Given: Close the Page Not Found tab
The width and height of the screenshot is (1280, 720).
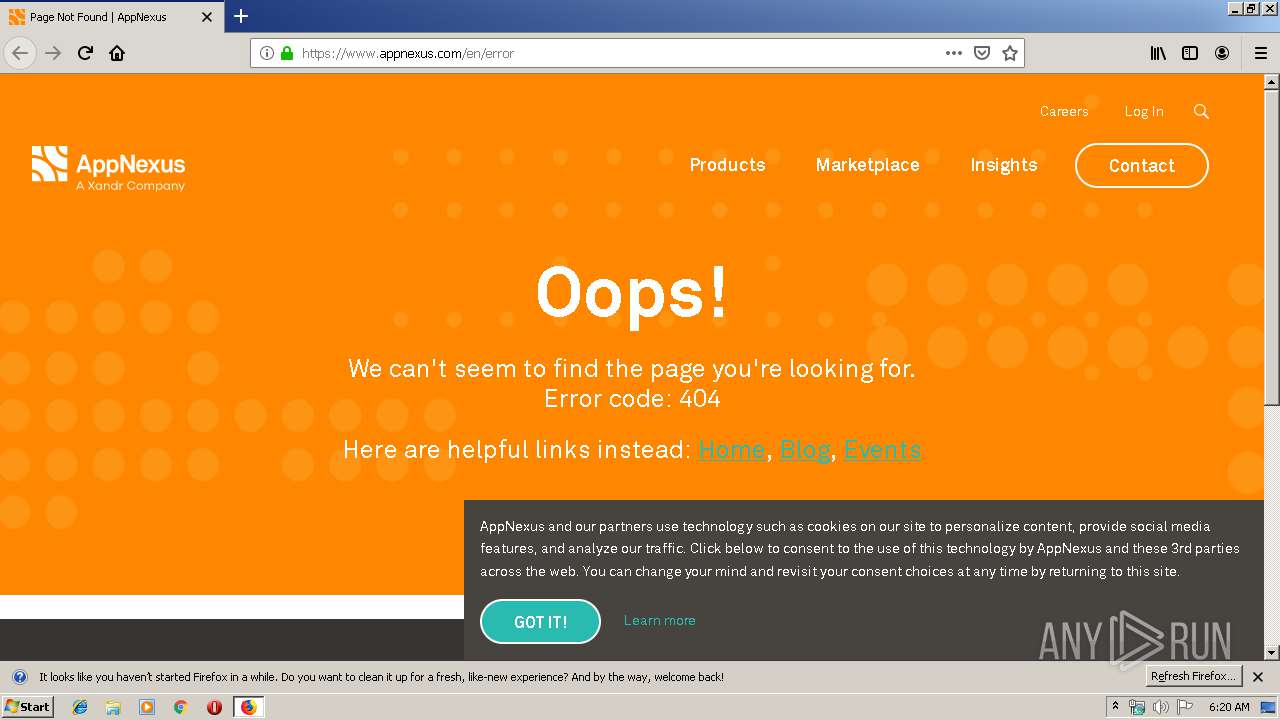Looking at the screenshot, I should click(207, 17).
